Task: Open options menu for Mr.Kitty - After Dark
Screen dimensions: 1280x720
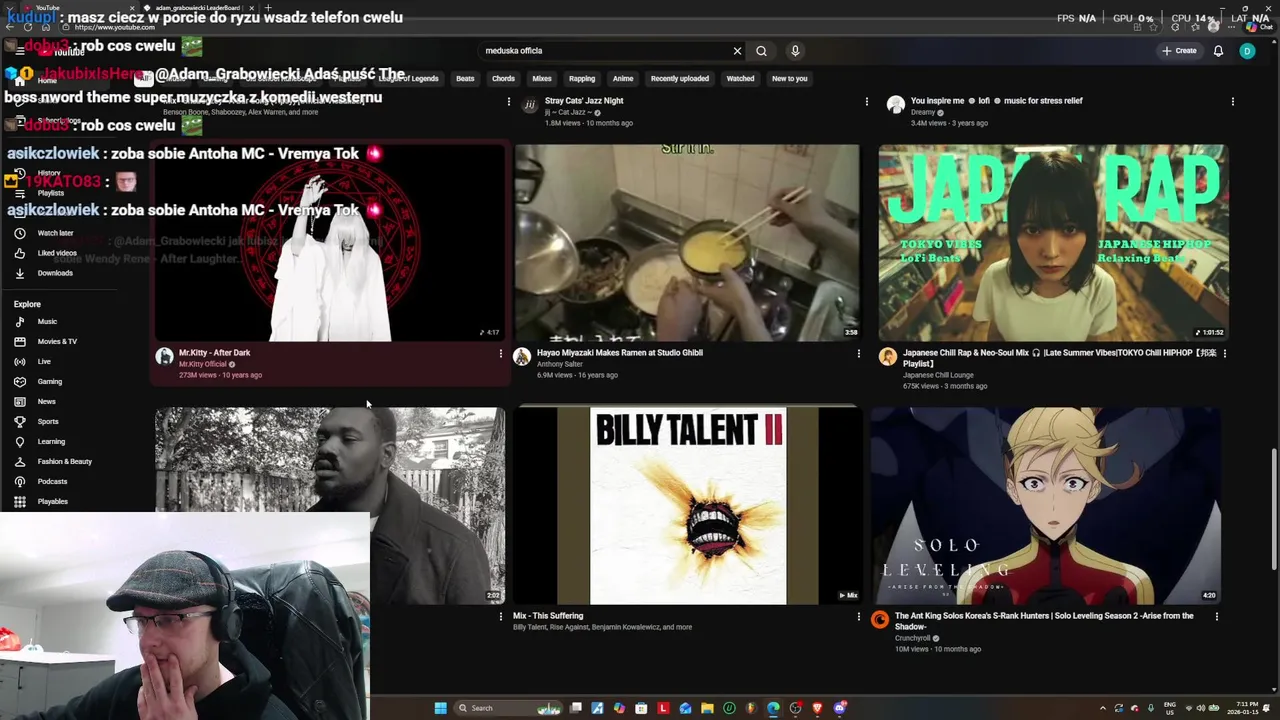Action: [501, 353]
